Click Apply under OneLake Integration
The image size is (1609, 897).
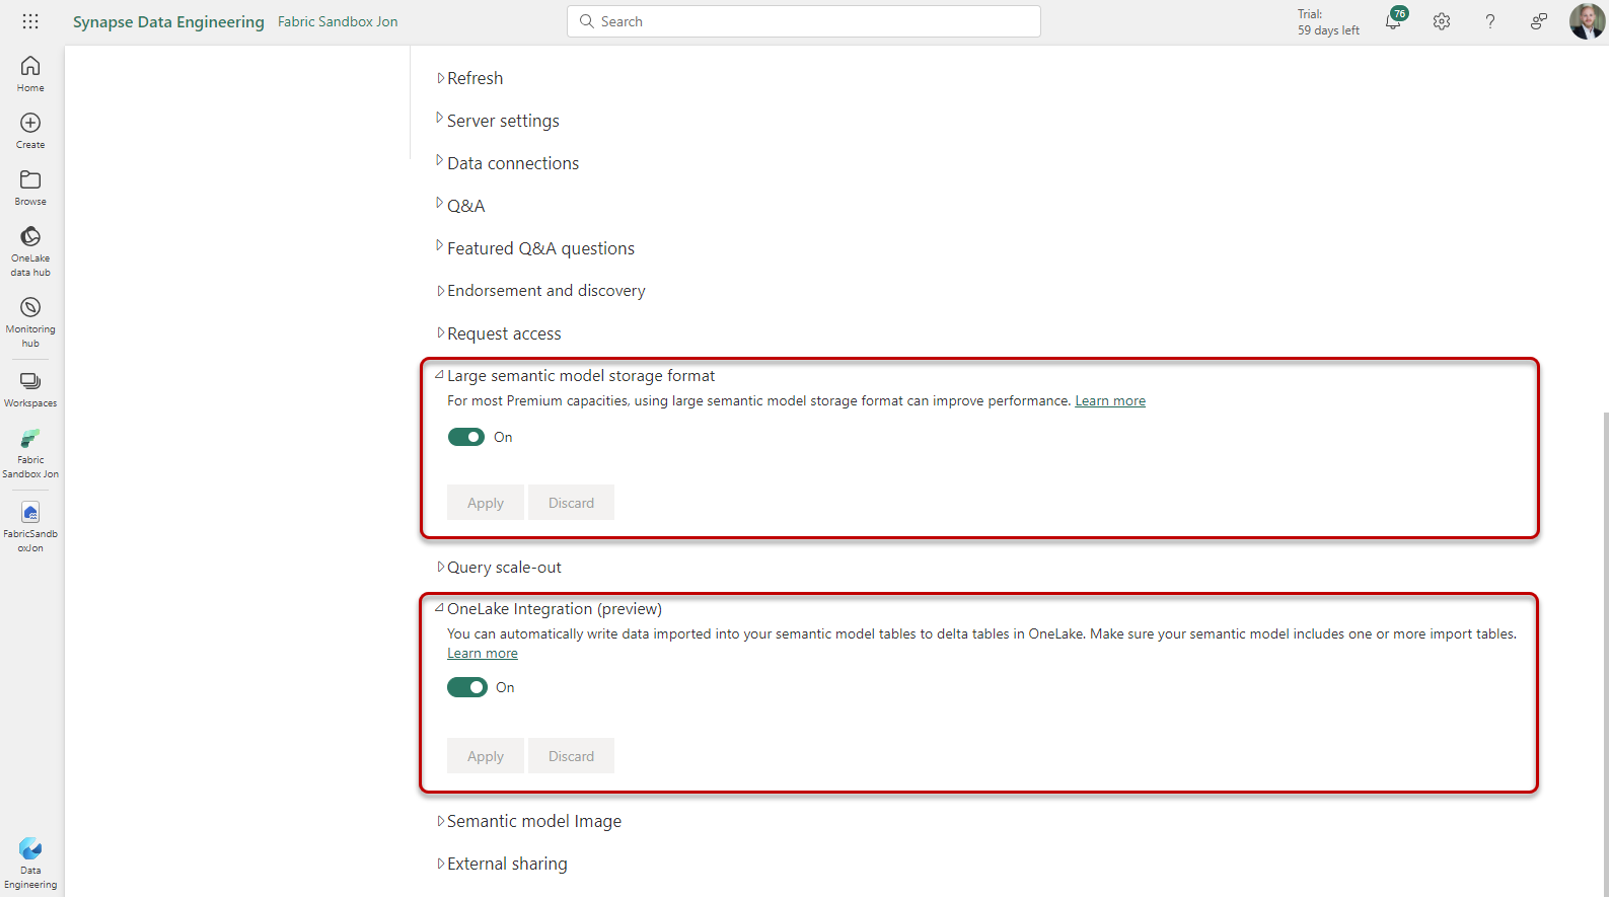(485, 756)
